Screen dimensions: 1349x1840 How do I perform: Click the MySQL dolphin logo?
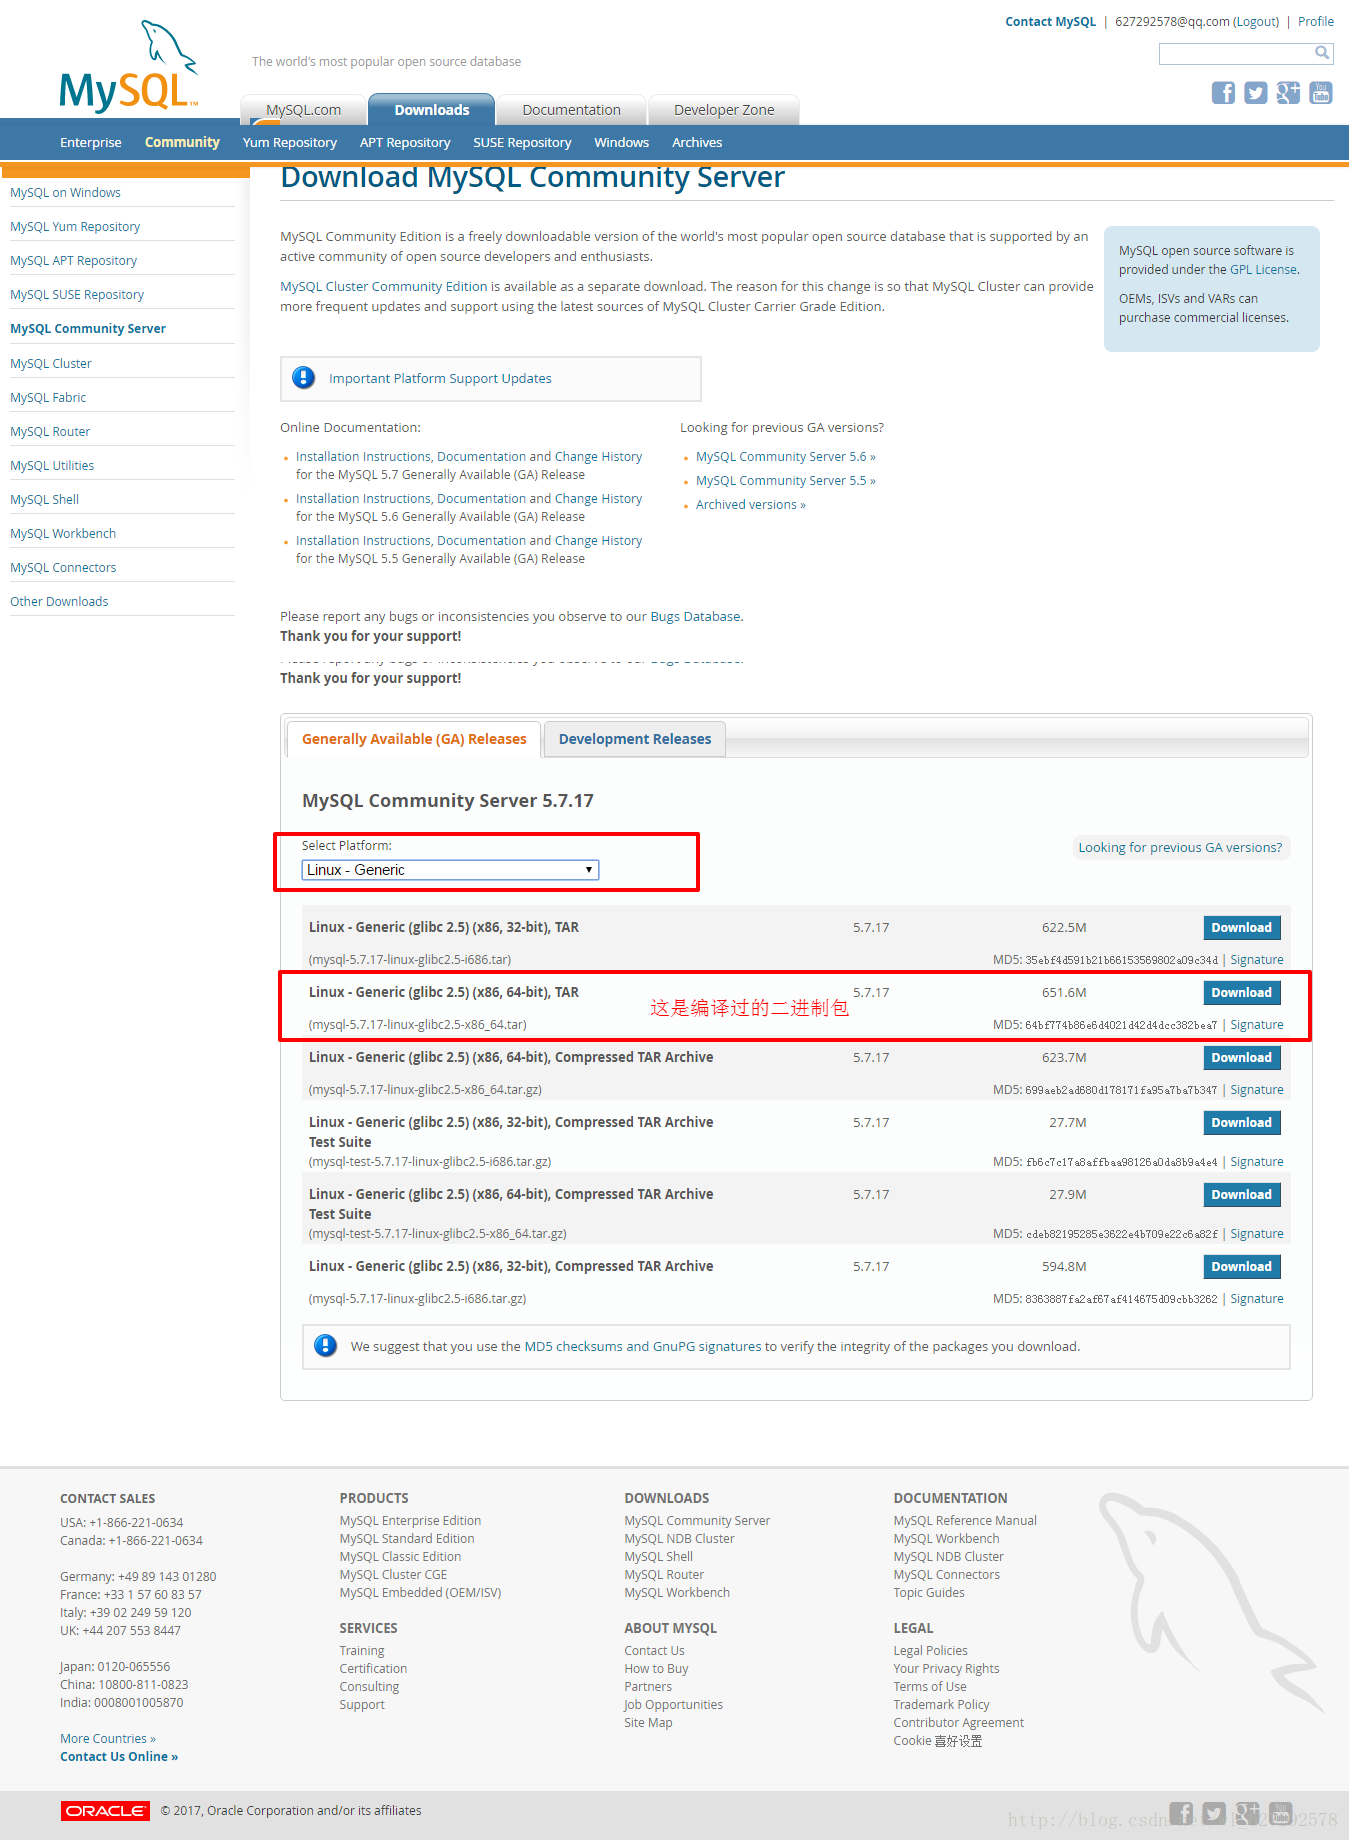pyautogui.click(x=129, y=66)
